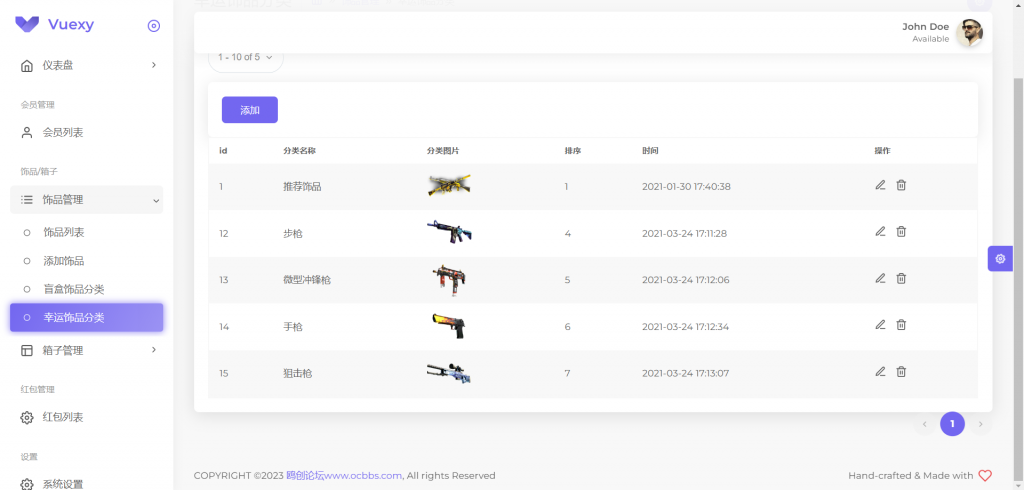This screenshot has width=1024, height=490.
Task: Open 会员列表 member list
Action: 87,133
